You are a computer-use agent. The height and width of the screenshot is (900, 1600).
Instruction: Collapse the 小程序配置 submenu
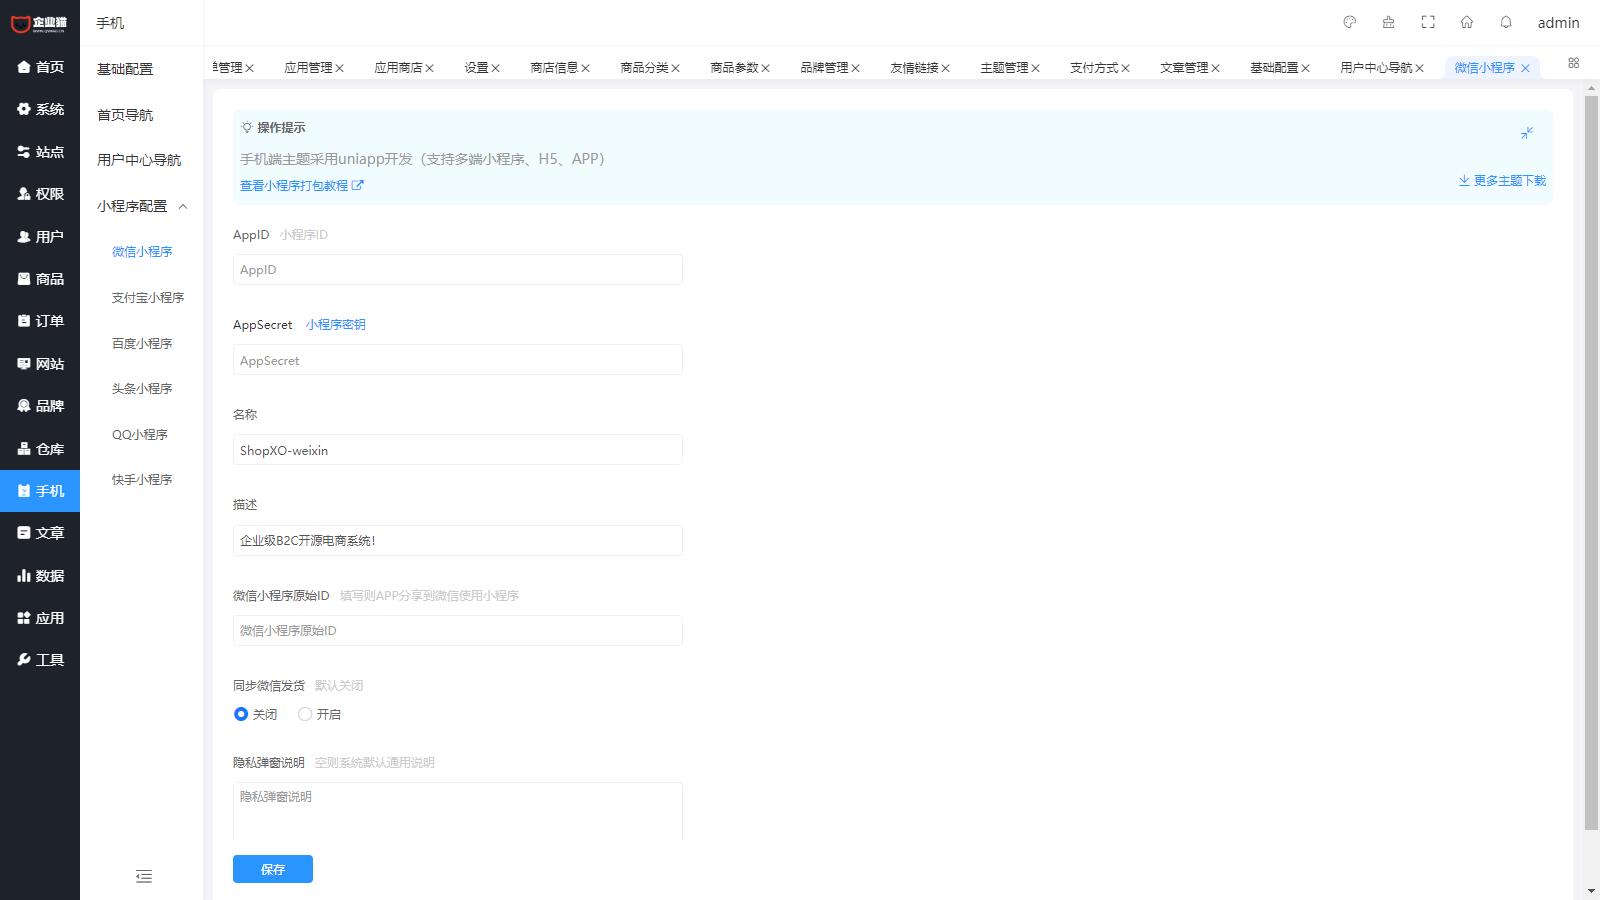183,206
